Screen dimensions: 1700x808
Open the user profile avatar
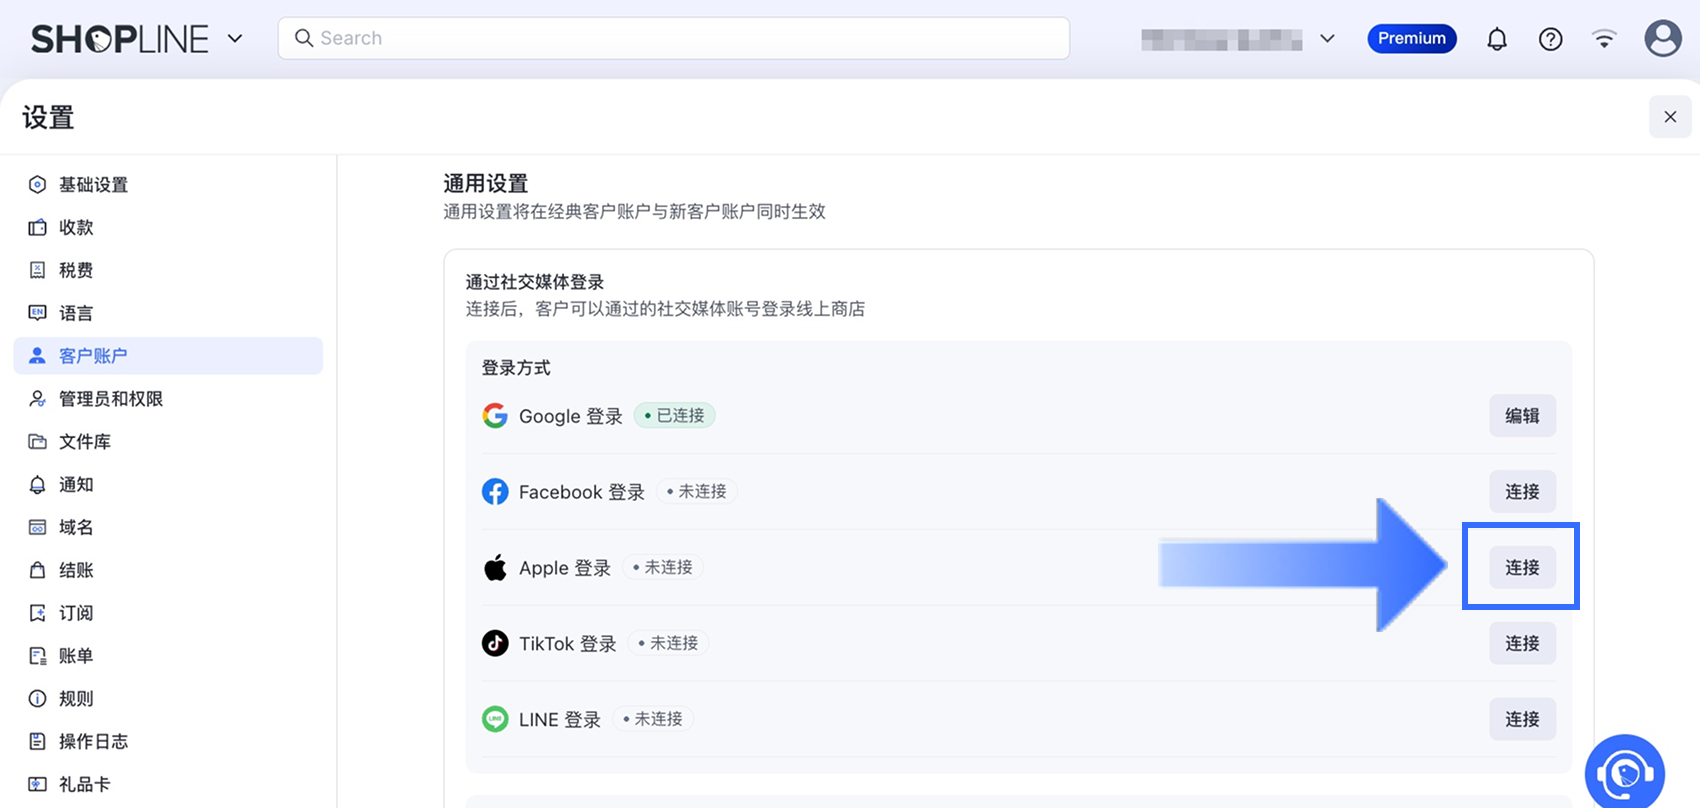coord(1662,39)
